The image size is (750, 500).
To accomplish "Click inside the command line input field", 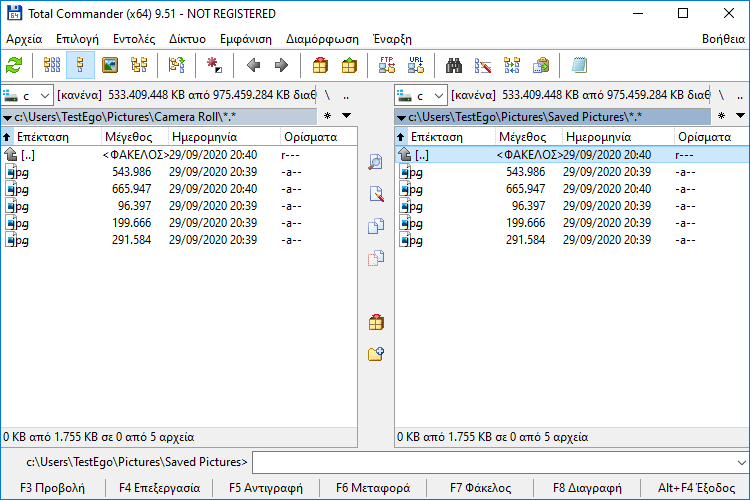I will tap(494, 462).
